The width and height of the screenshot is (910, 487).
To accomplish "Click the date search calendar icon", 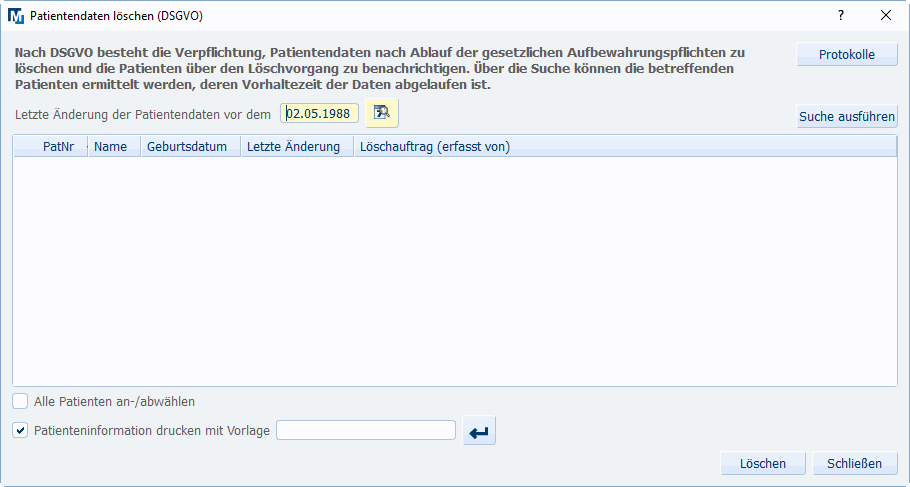I will pyautogui.click(x=382, y=113).
